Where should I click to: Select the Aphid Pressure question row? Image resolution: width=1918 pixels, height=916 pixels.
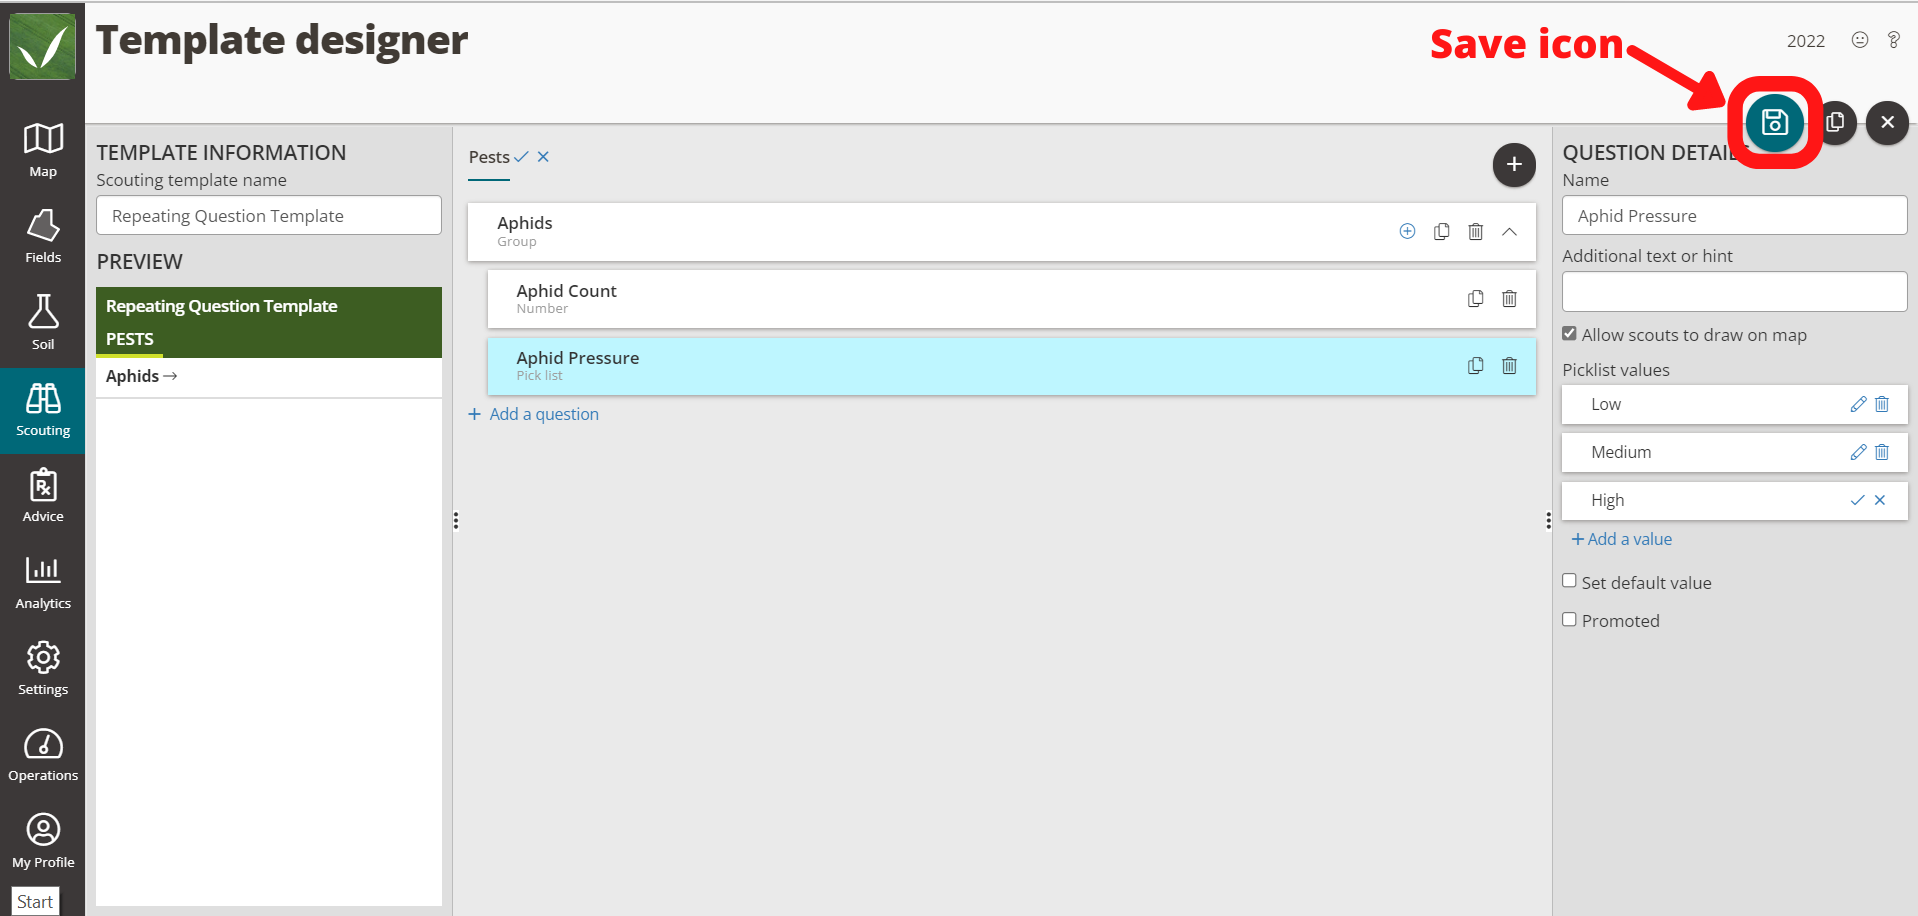(1011, 365)
